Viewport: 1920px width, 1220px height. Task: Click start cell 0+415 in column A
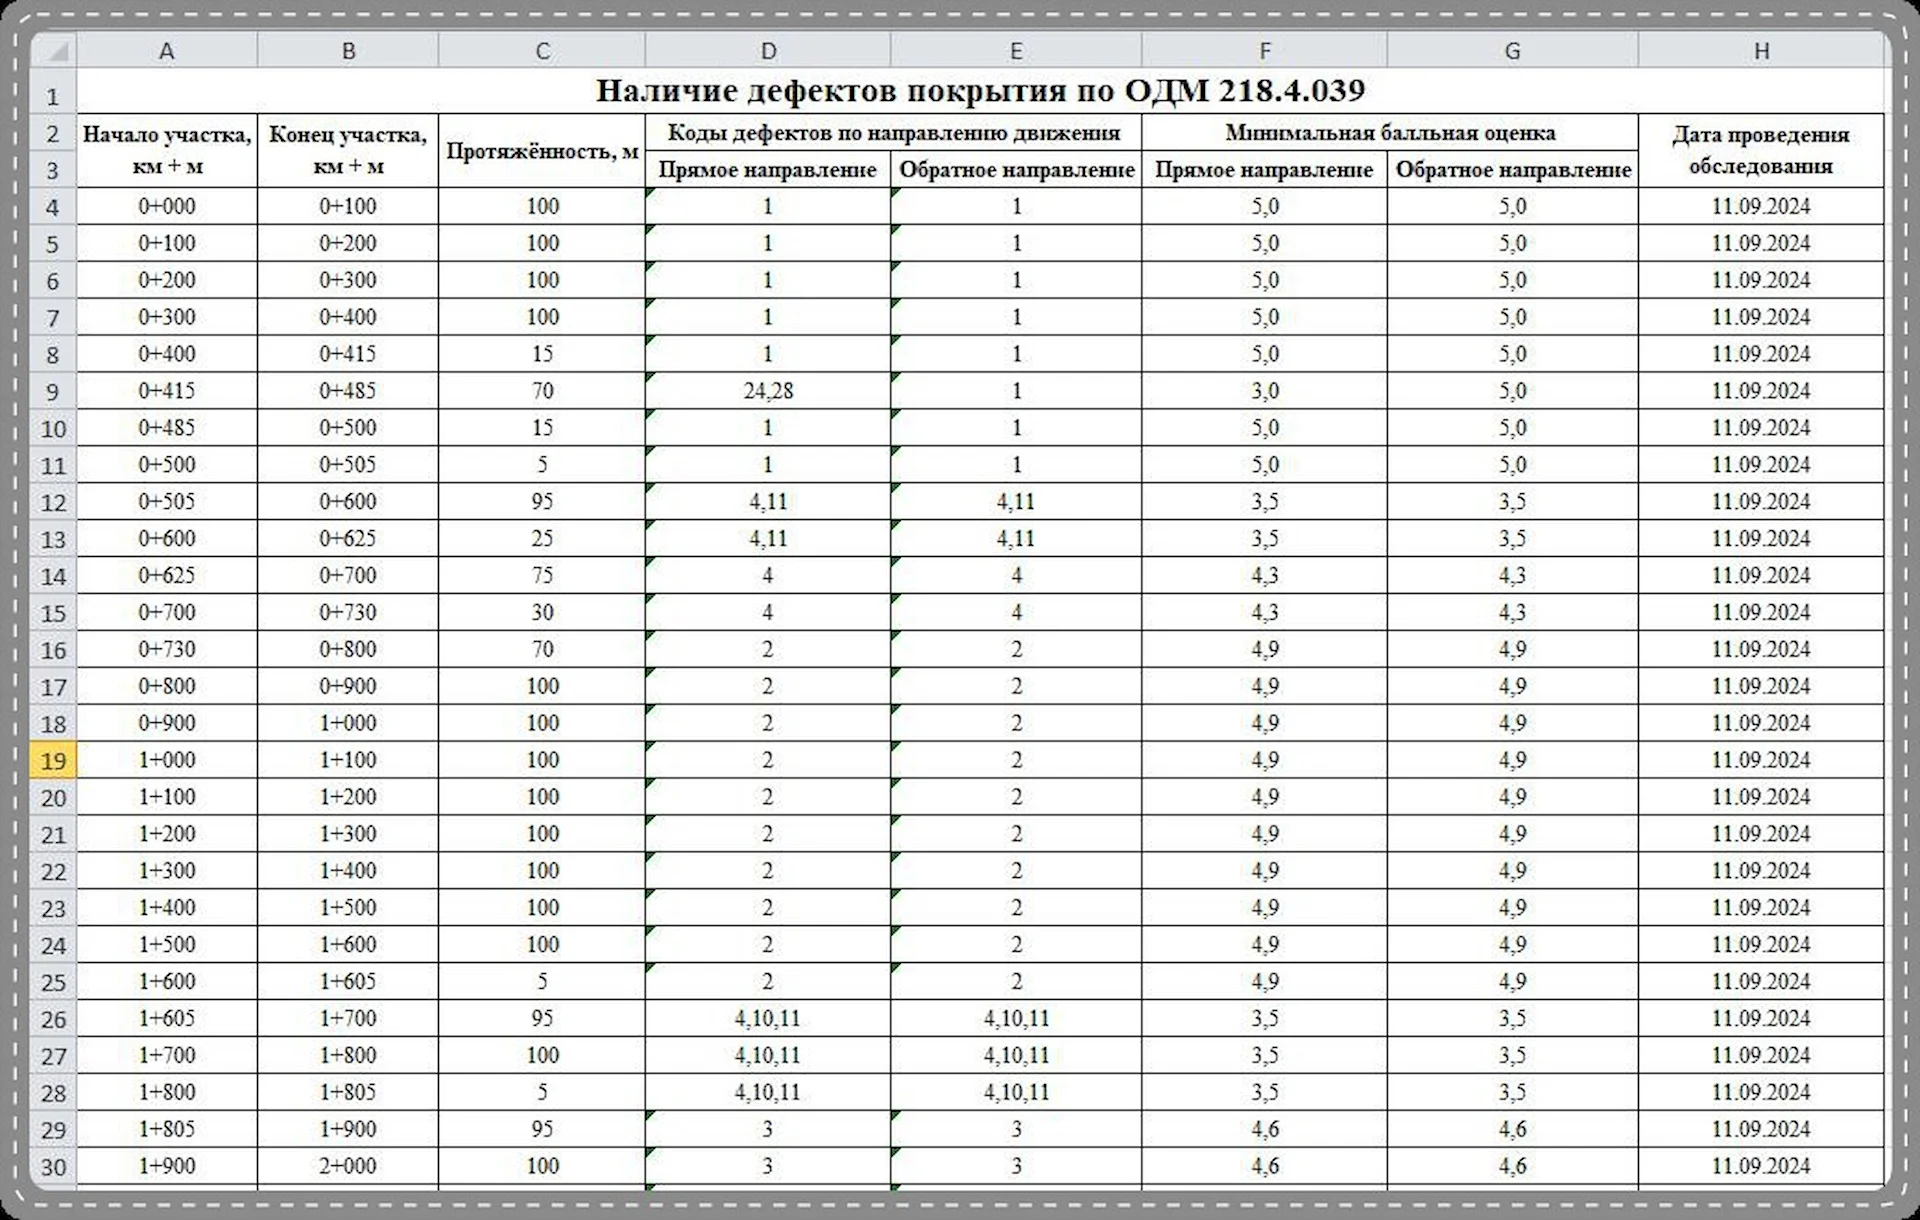[x=167, y=391]
